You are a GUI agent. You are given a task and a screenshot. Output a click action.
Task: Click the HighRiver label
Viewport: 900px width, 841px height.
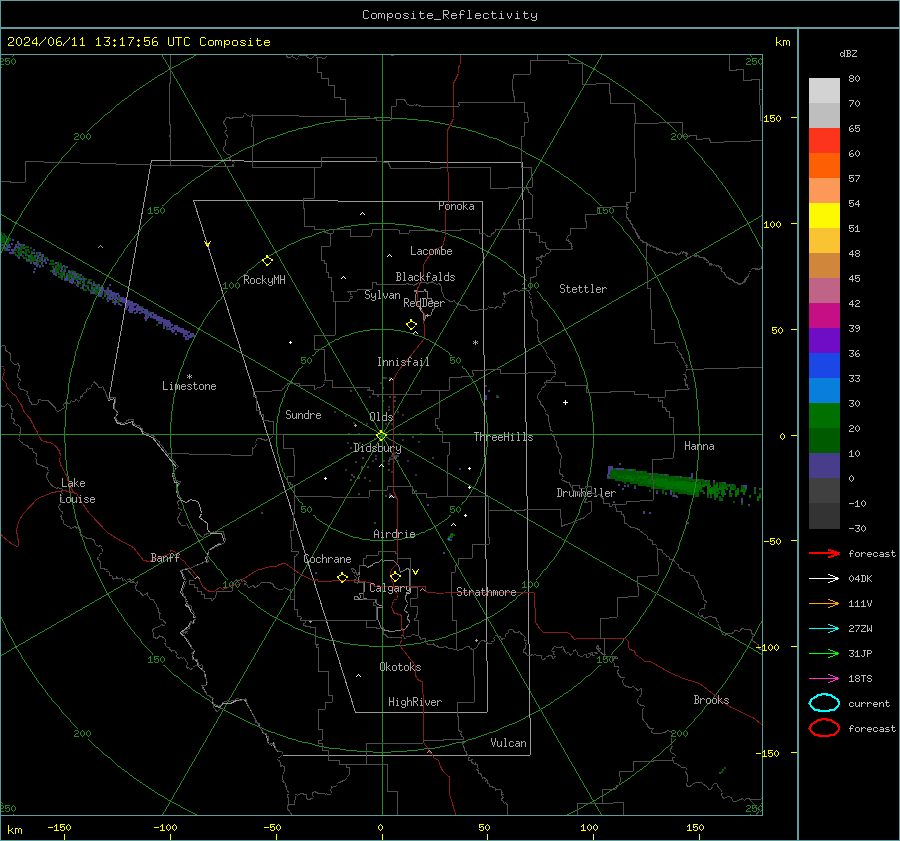(415, 702)
